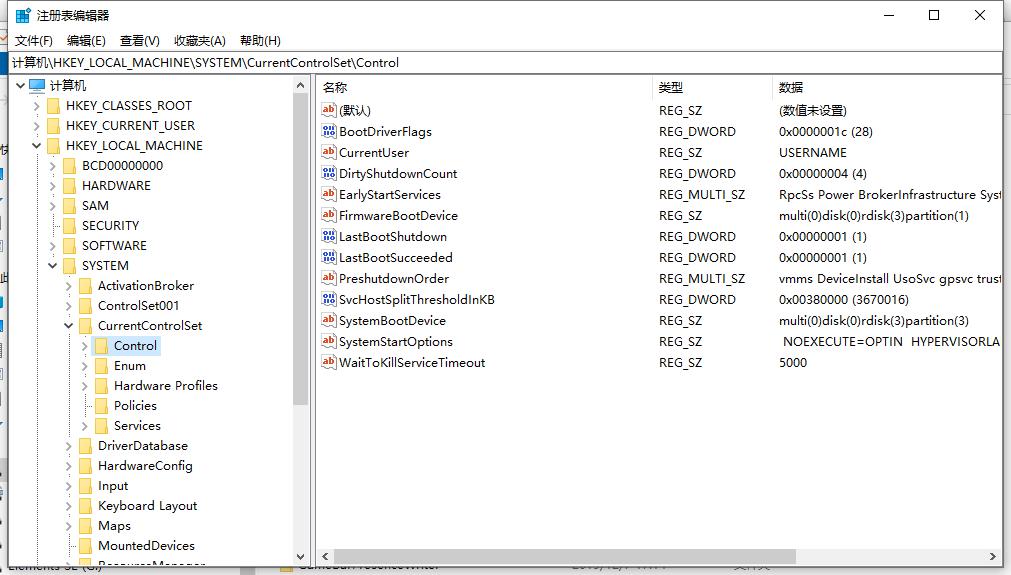Click the 5000 data value
The image size is (1011, 575).
click(792, 362)
